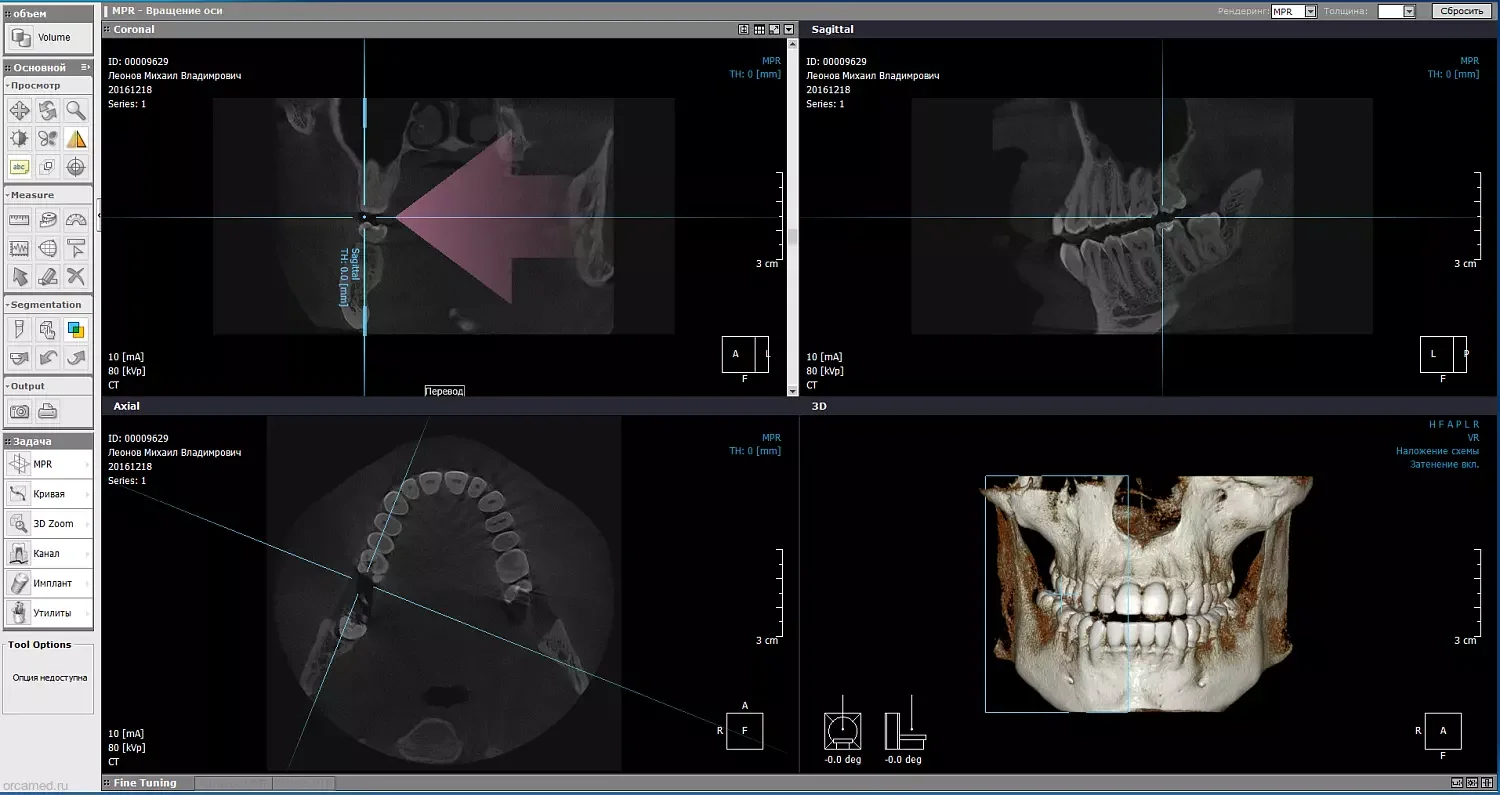Select the Pan (move) tool in Просмотр
Viewport: 1500px width, 795px height.
pos(19,111)
